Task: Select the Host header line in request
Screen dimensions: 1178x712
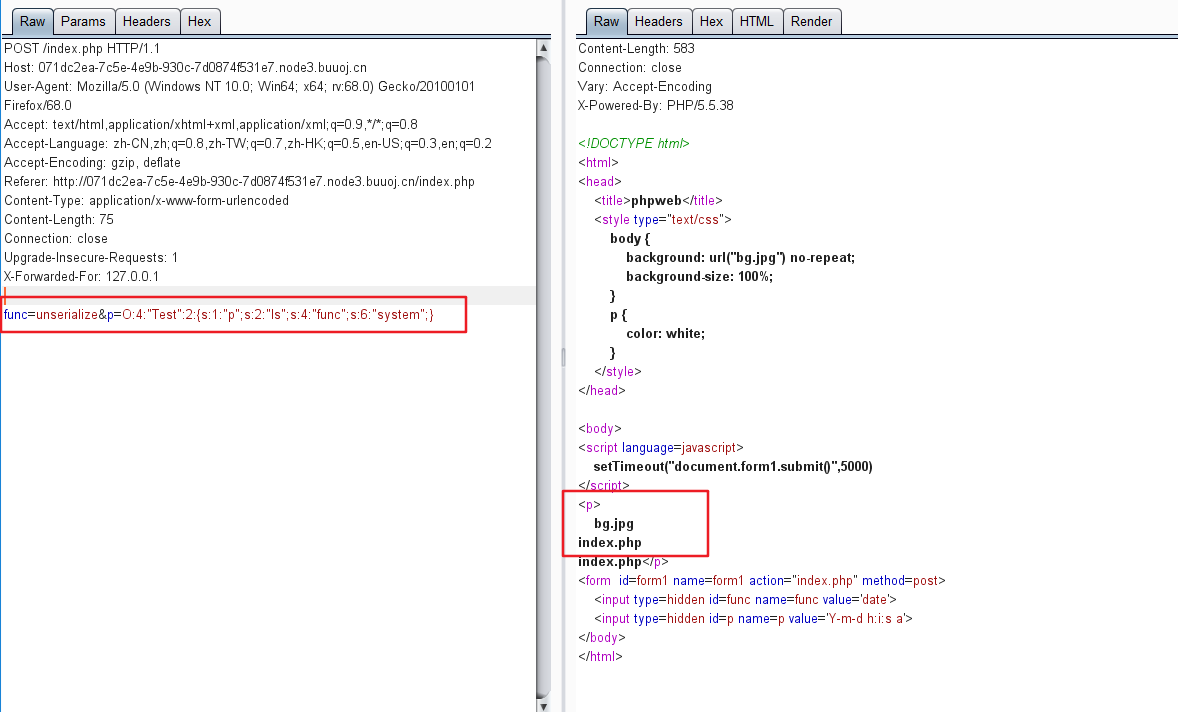Action: [x=186, y=68]
